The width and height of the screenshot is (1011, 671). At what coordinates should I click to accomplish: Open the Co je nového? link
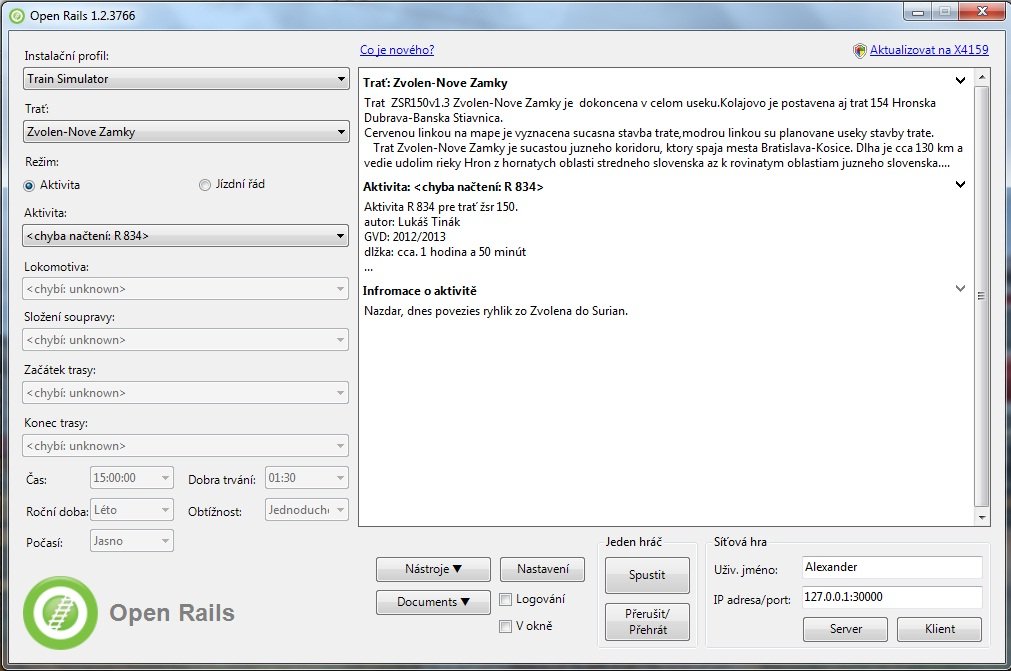tap(397, 50)
